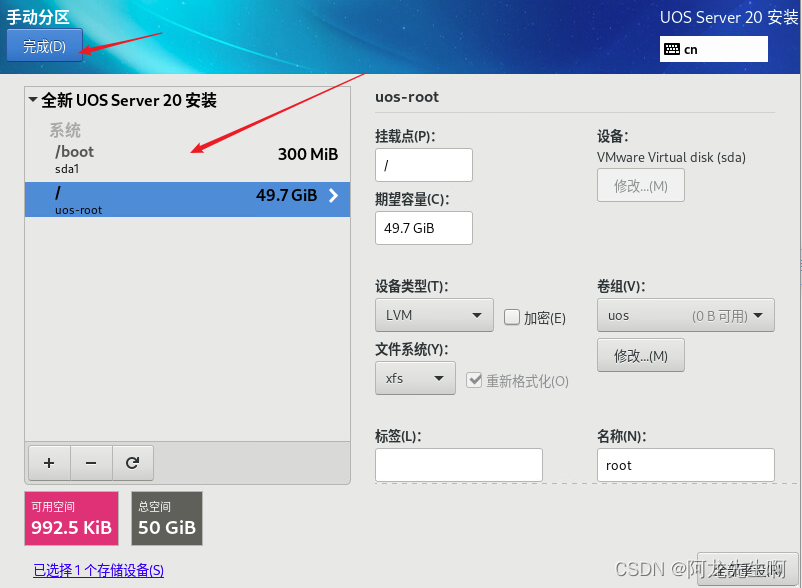Click the 修改 button under volume group
Screen dimensions: 802x588
pos(640,355)
